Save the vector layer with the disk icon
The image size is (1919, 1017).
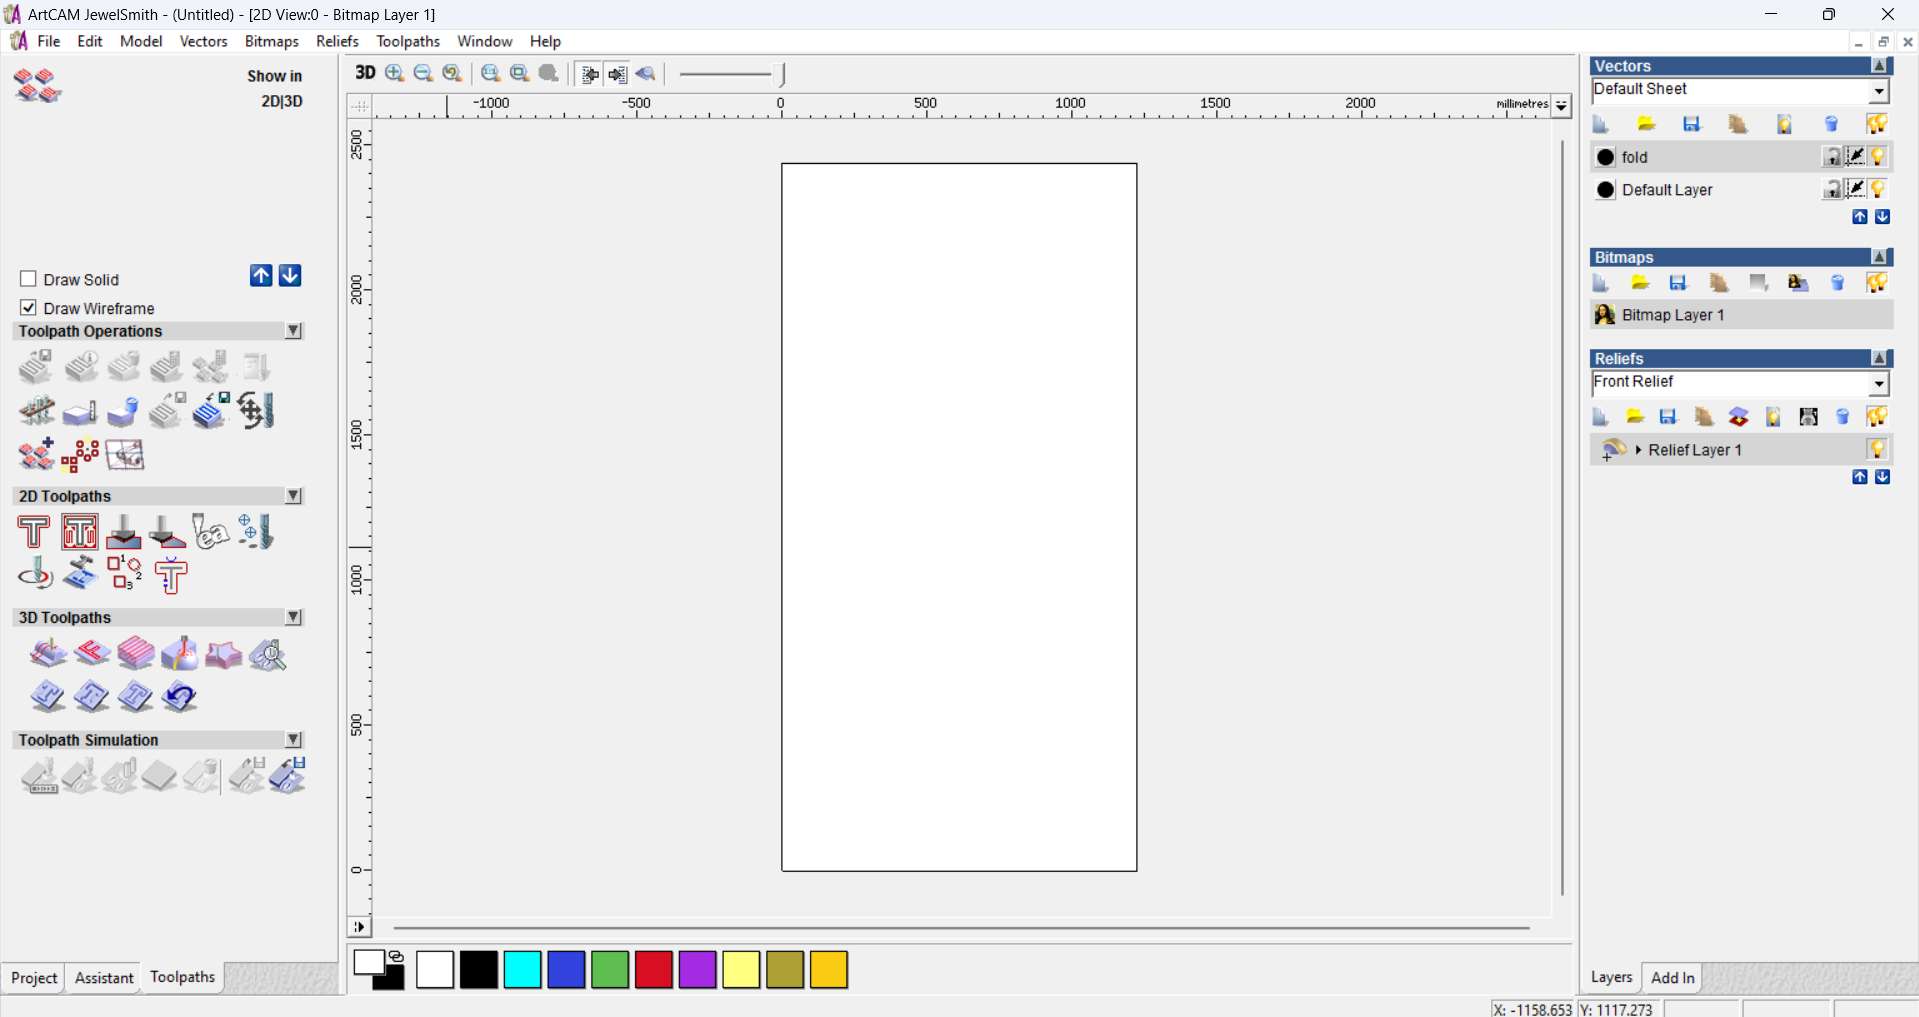coord(1692,124)
